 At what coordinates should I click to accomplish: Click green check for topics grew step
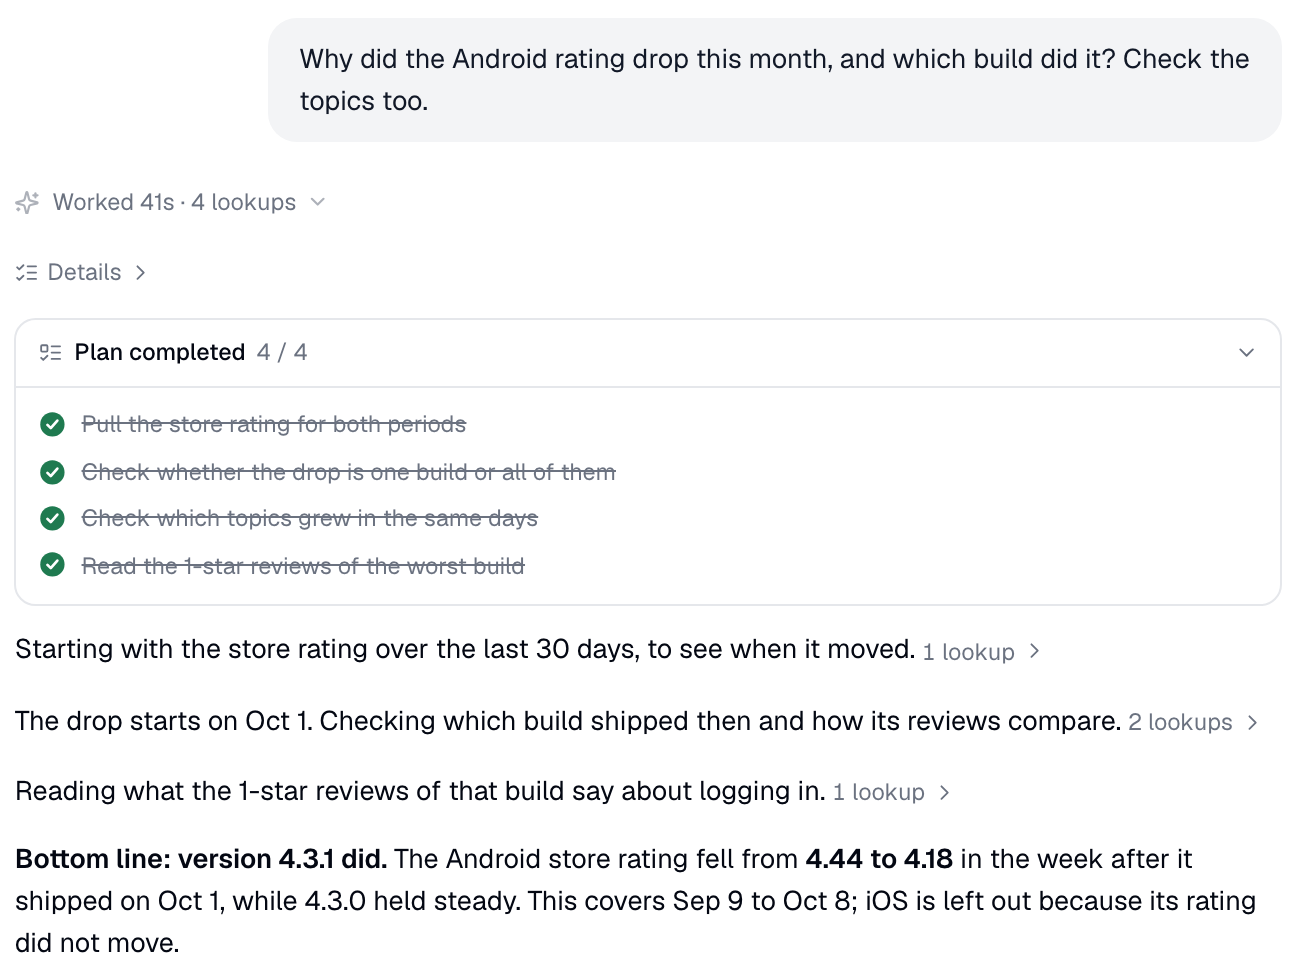coord(52,518)
